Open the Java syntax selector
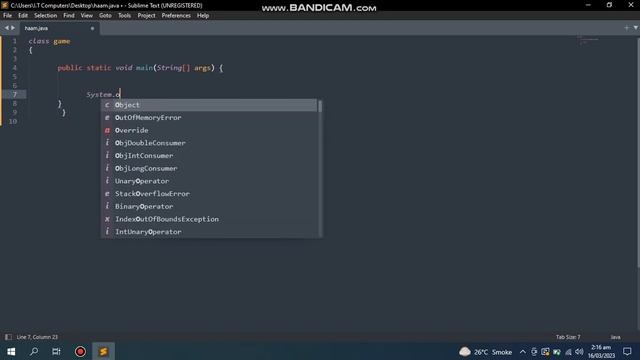Viewport: 640px width, 360px height. tap(615, 337)
